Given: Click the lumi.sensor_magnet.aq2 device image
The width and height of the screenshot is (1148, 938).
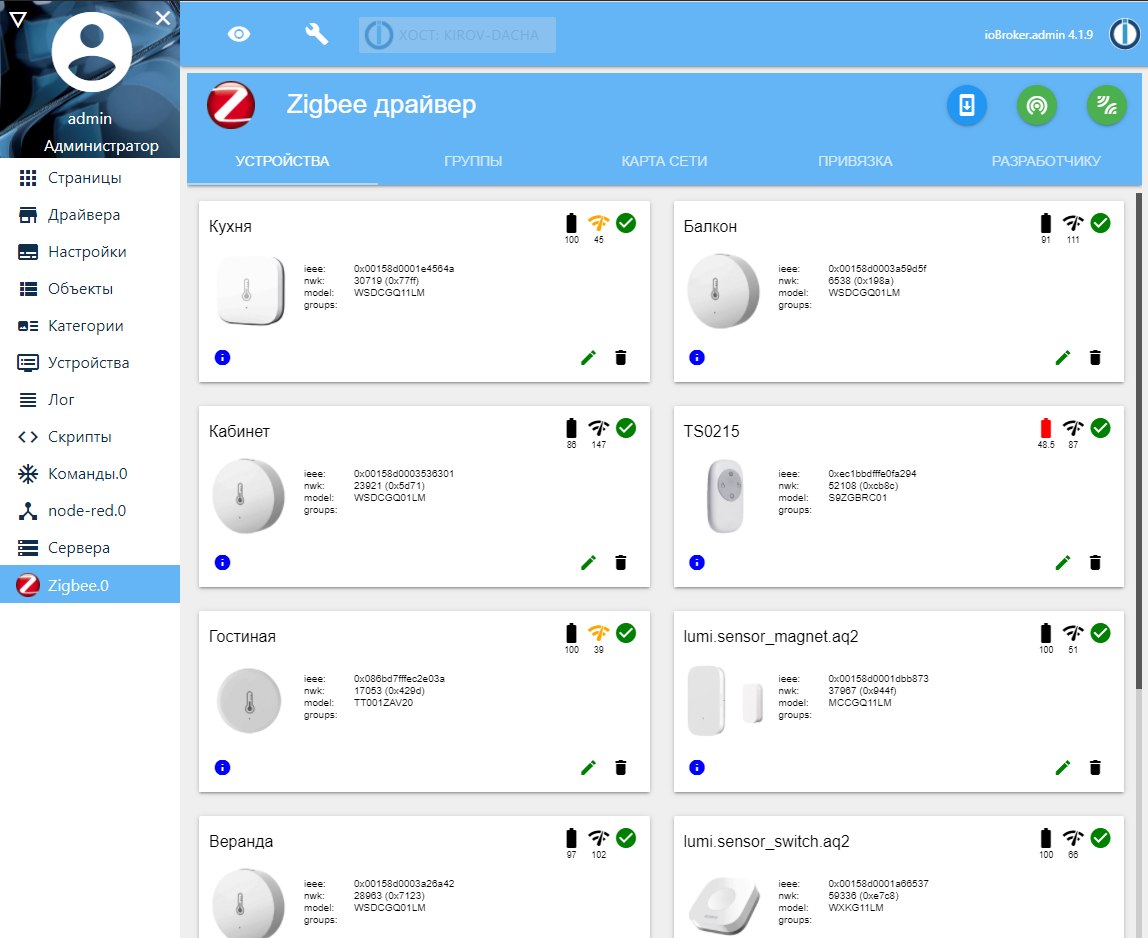Looking at the screenshot, I should click(725, 701).
